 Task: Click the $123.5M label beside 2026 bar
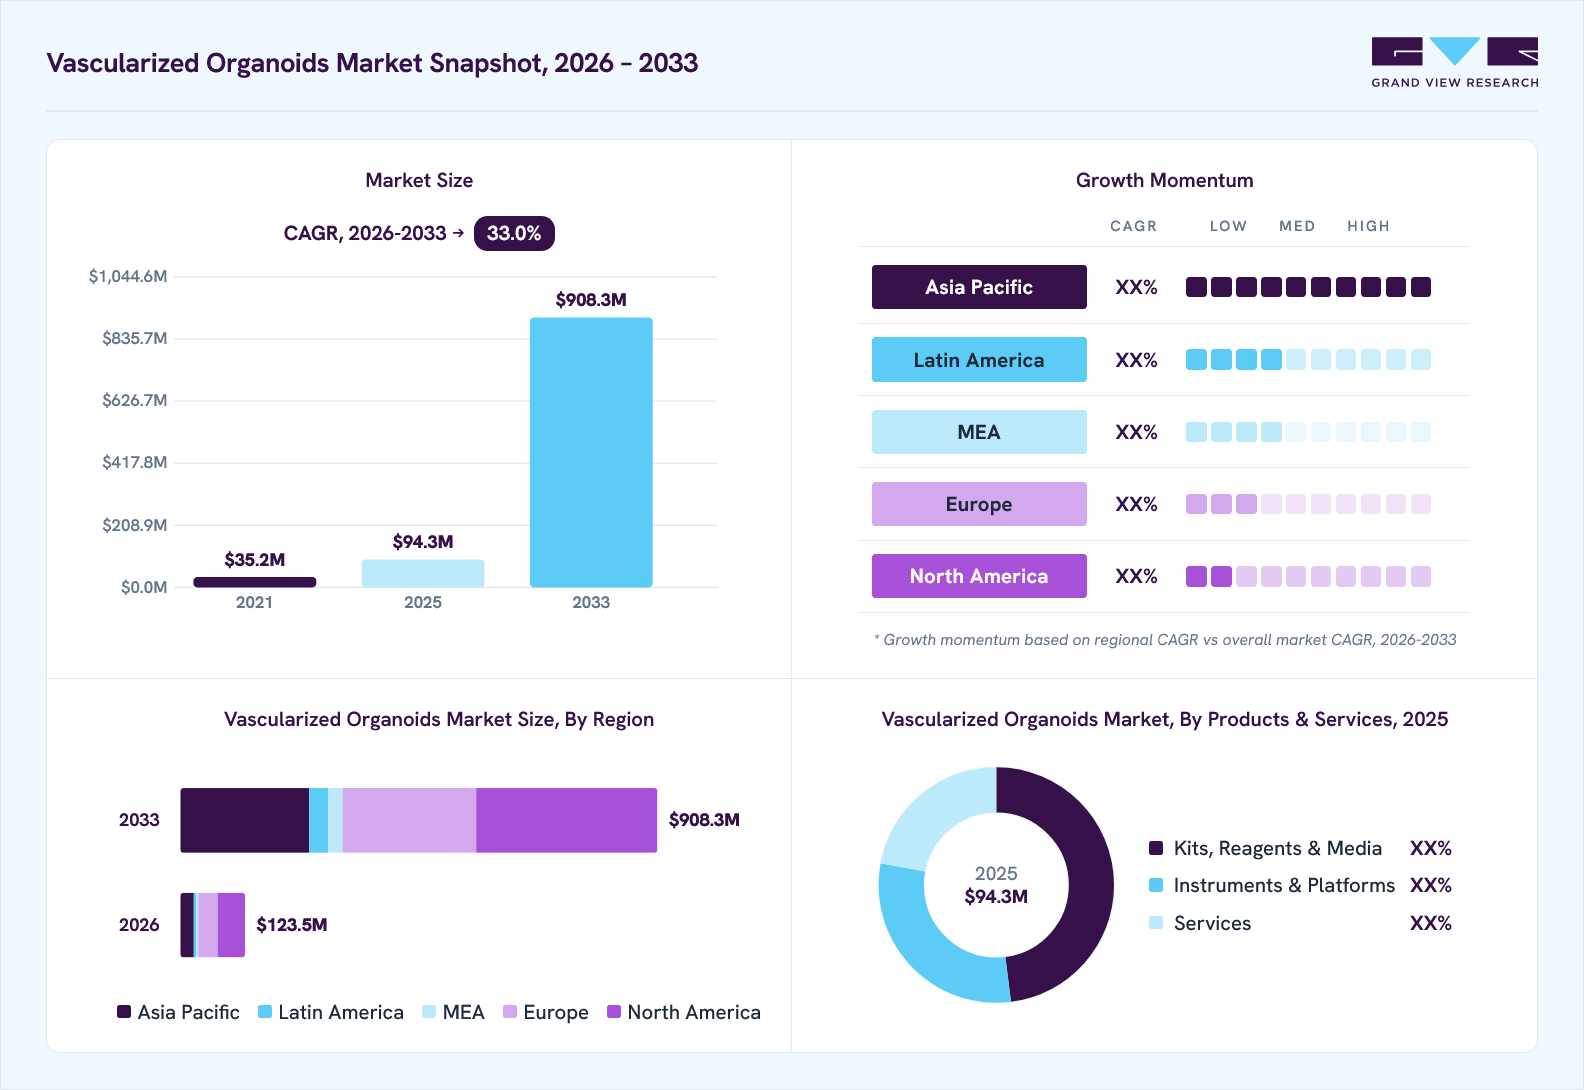[x=292, y=925]
